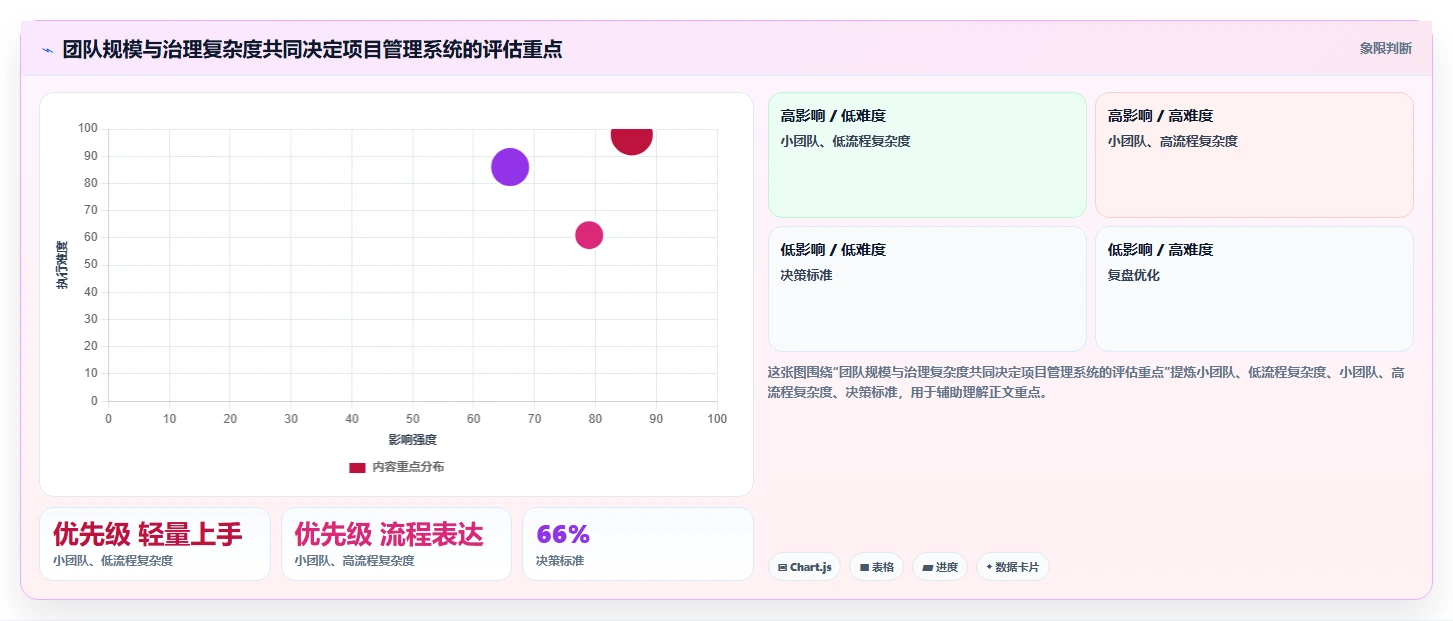Open the 优先级 流程表达 stat card
Screen dimensions: 1453x621
(x=396, y=544)
